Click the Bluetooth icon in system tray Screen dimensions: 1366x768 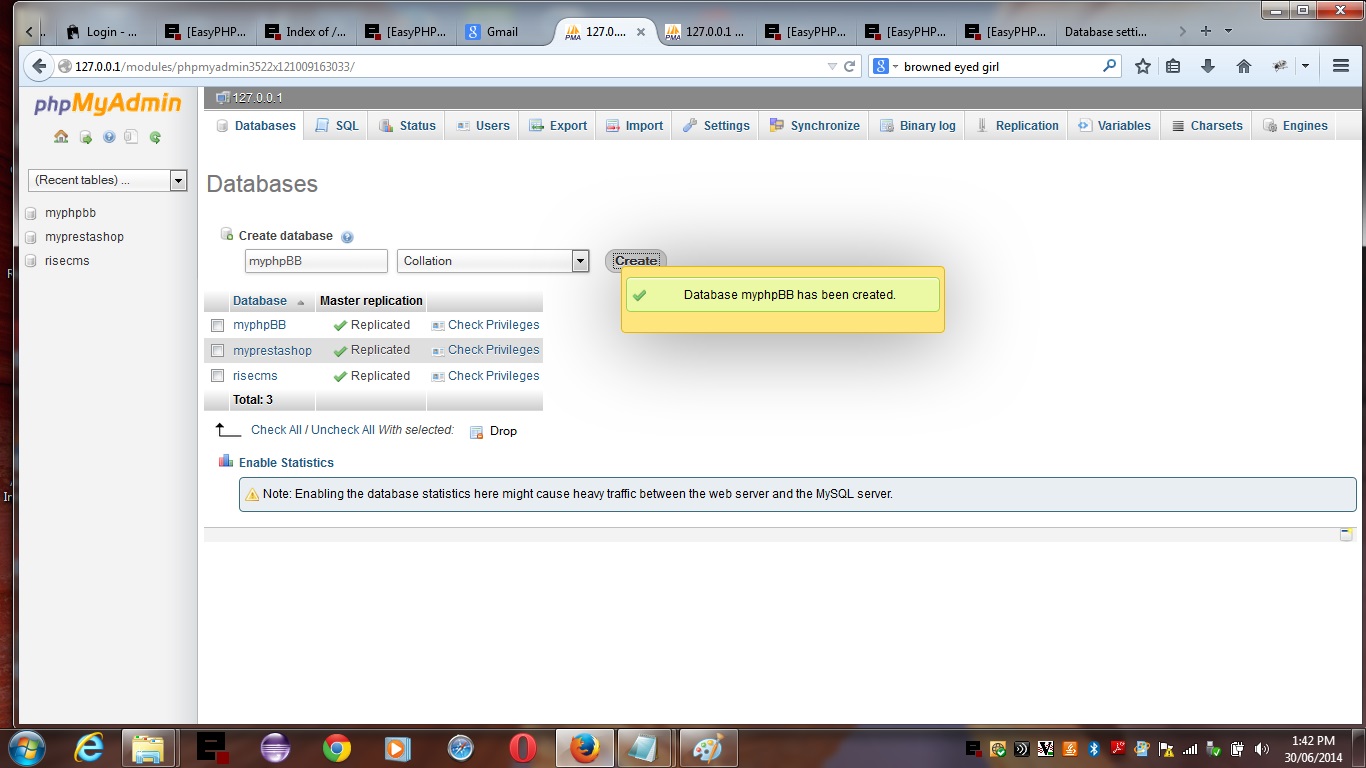(x=1094, y=748)
